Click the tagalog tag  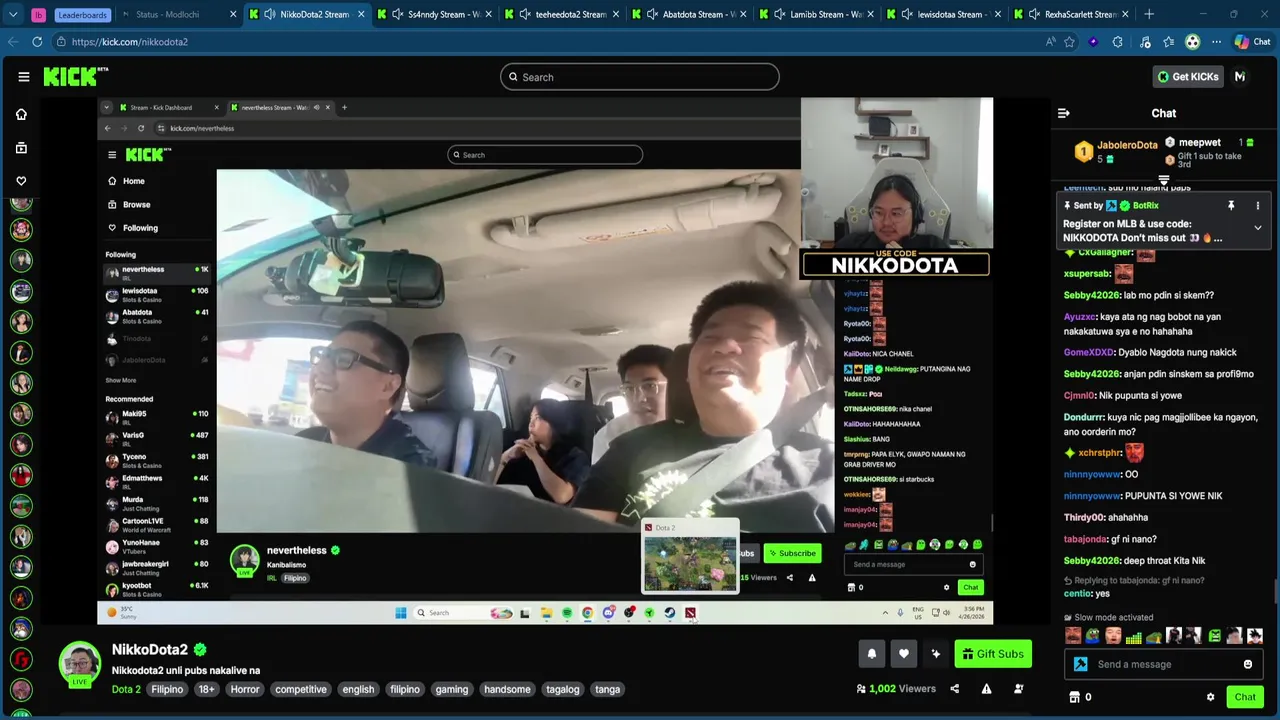pyautogui.click(x=563, y=689)
